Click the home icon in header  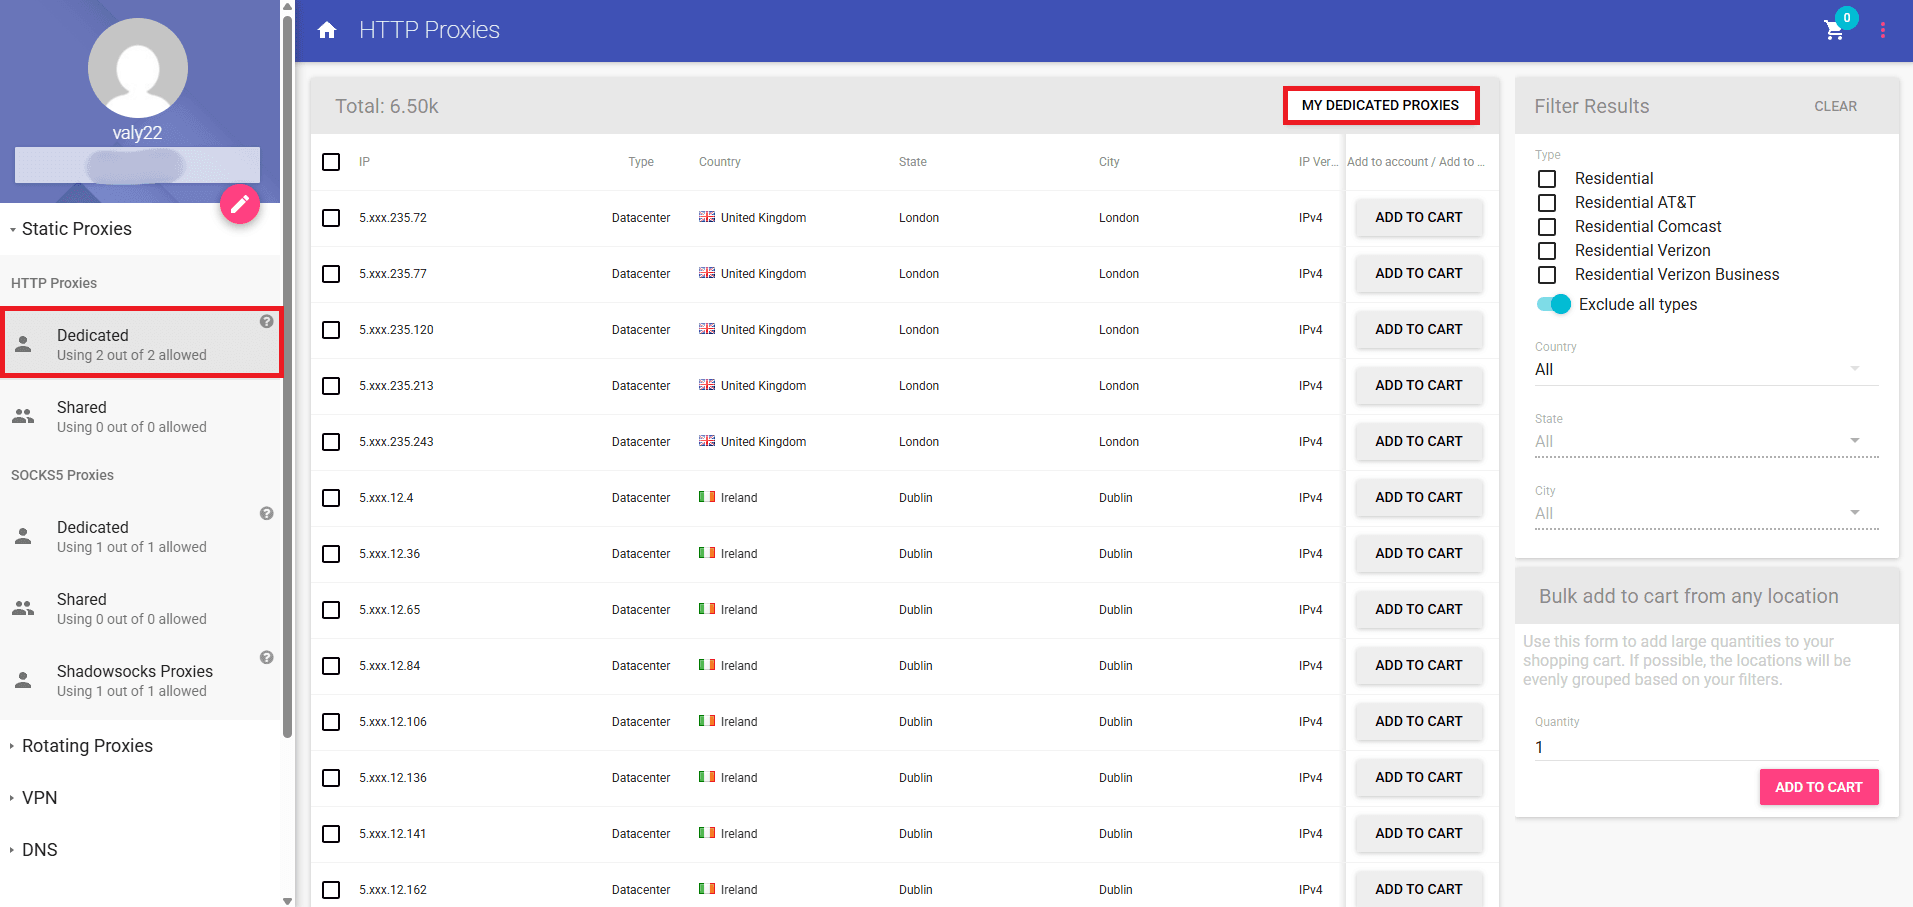(327, 30)
